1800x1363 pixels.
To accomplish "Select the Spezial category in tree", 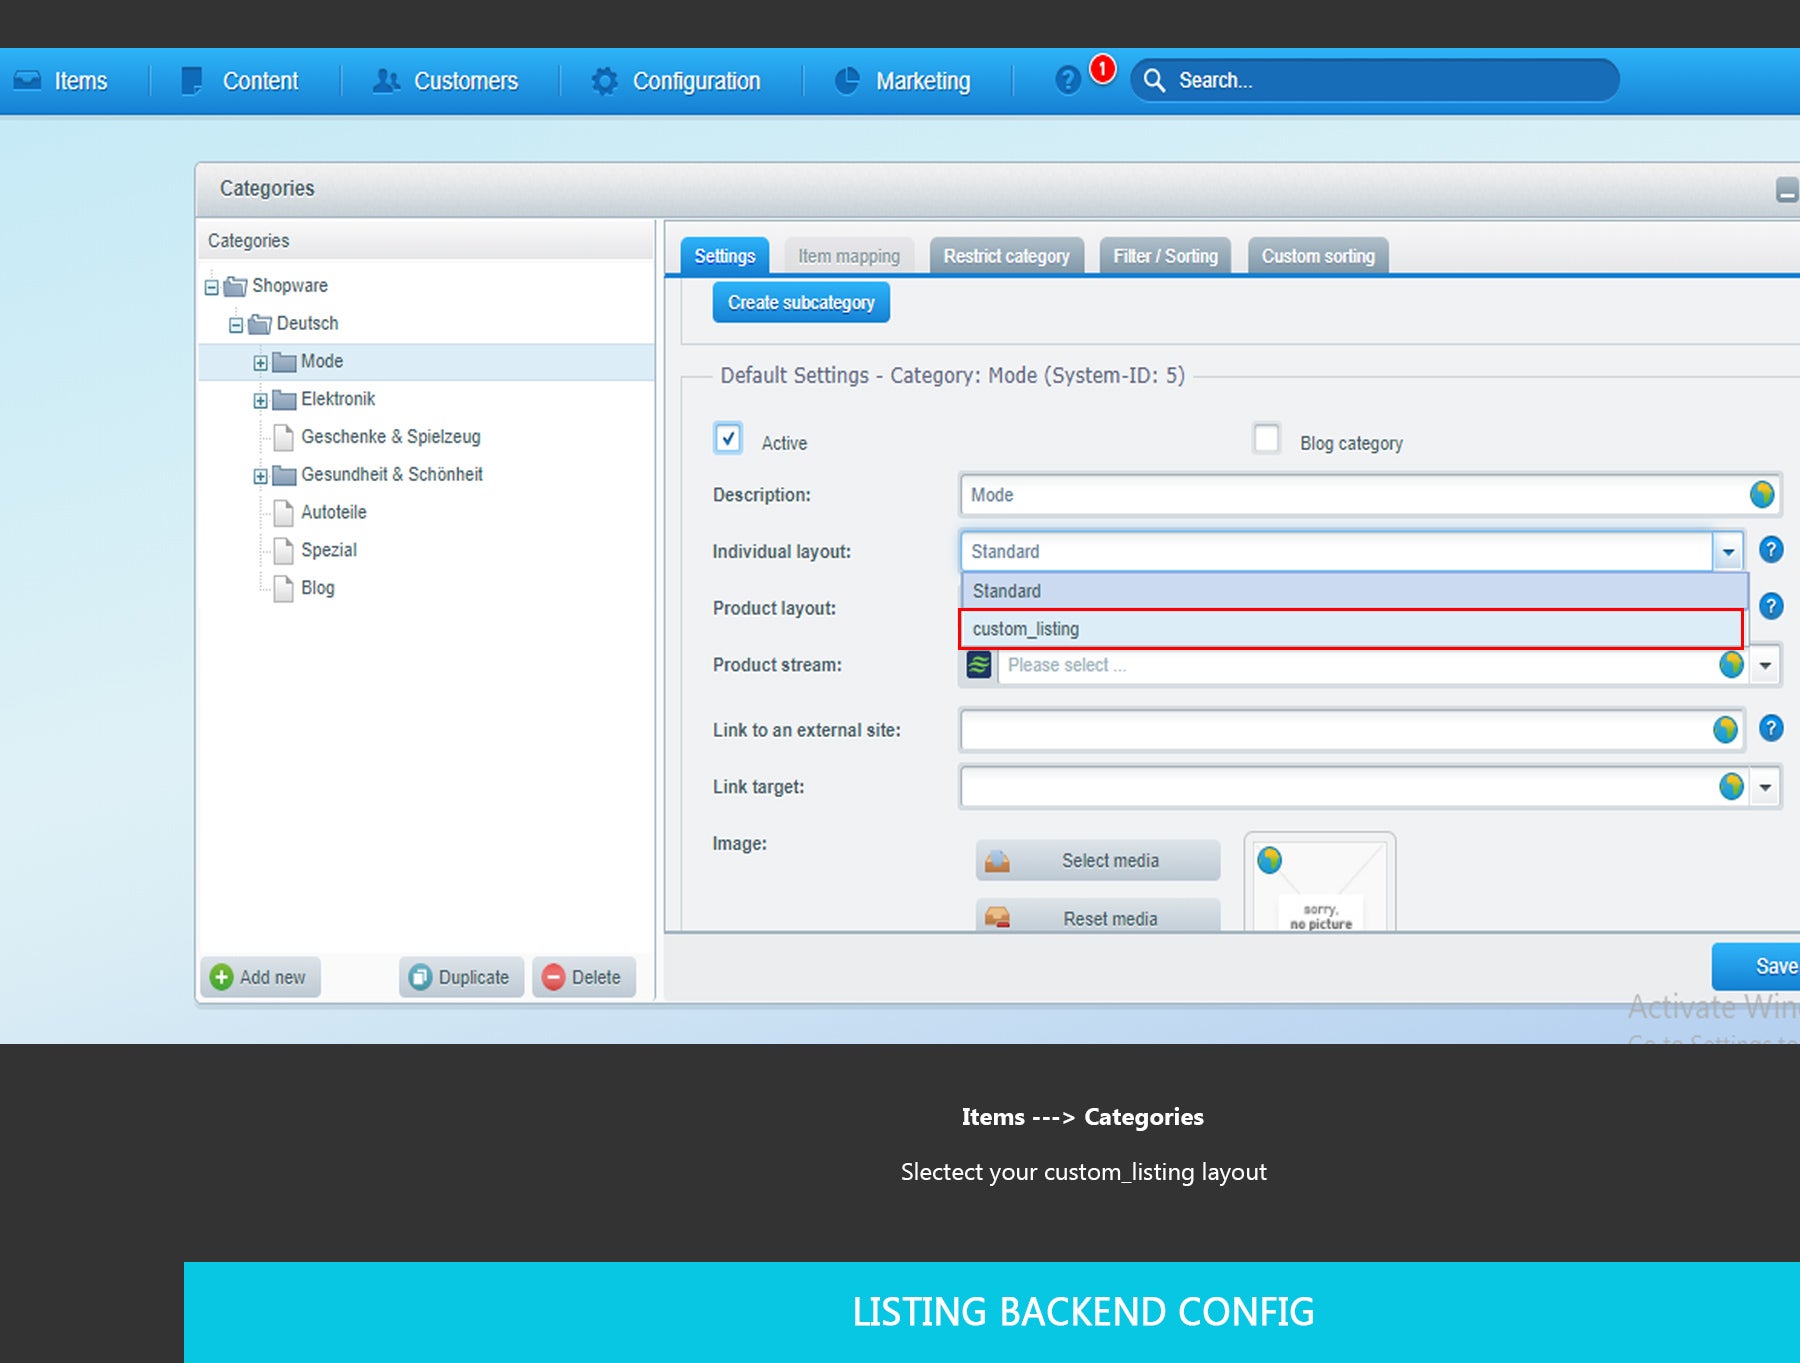I will click(x=328, y=550).
